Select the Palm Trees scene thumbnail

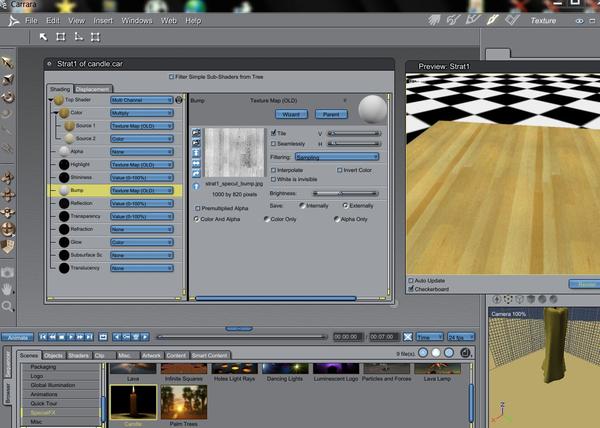(184, 402)
